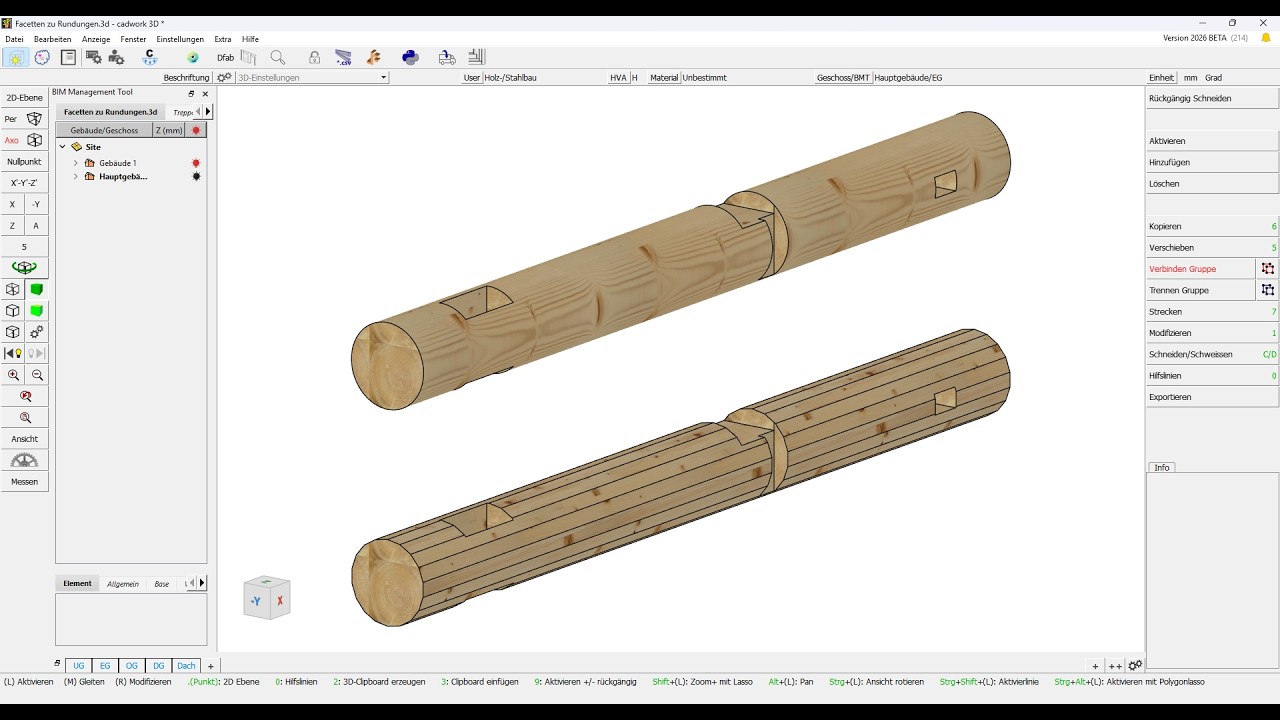Click the Verbinden Gruppe node icon
Image resolution: width=1280 pixels, height=720 pixels.
[x=1268, y=269]
